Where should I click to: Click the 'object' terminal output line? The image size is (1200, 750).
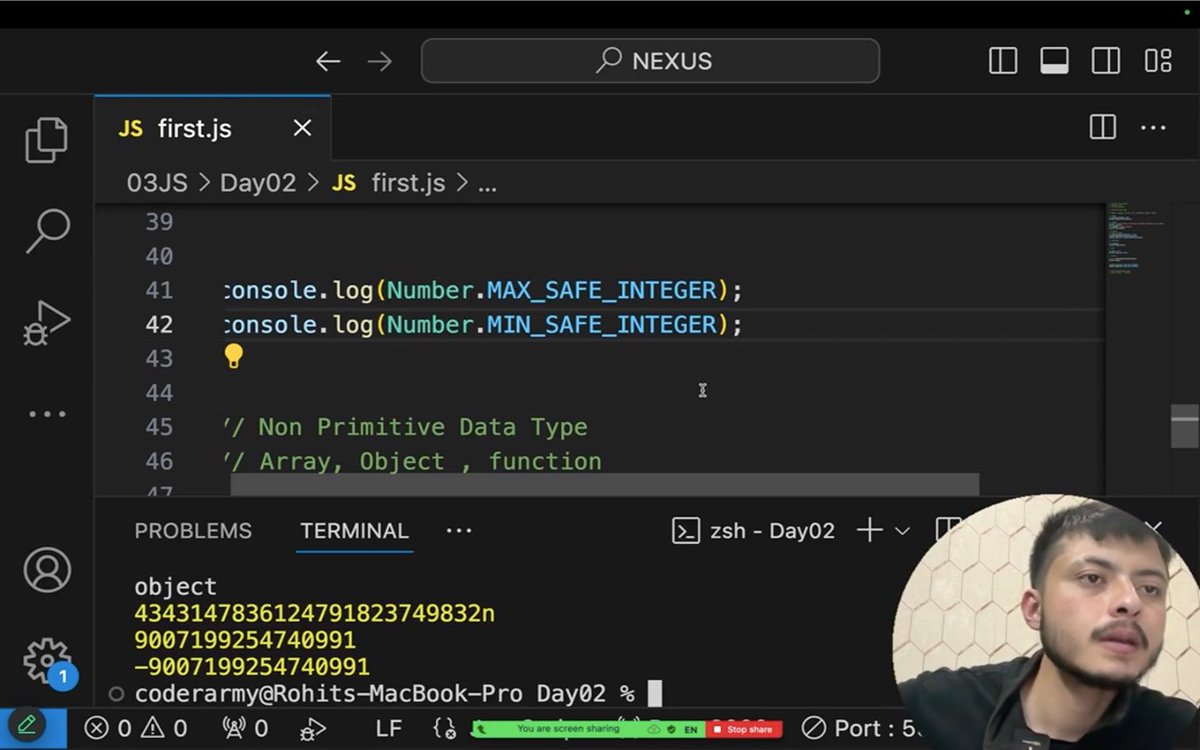point(175,587)
